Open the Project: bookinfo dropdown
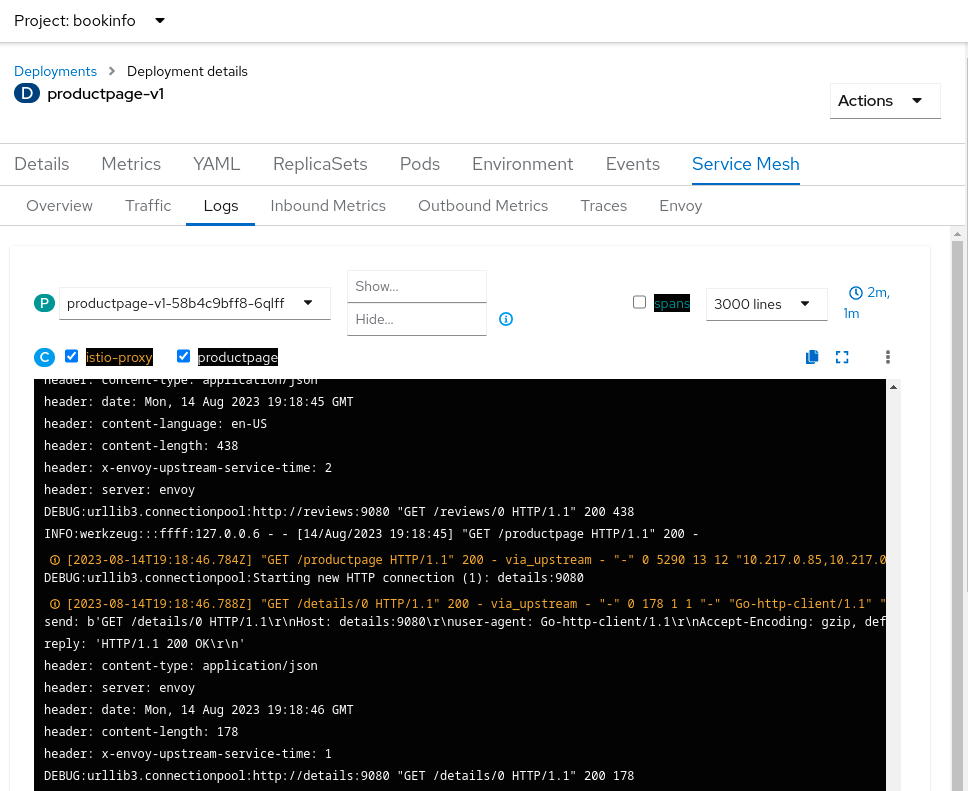This screenshot has height=791, width=968. tap(90, 20)
